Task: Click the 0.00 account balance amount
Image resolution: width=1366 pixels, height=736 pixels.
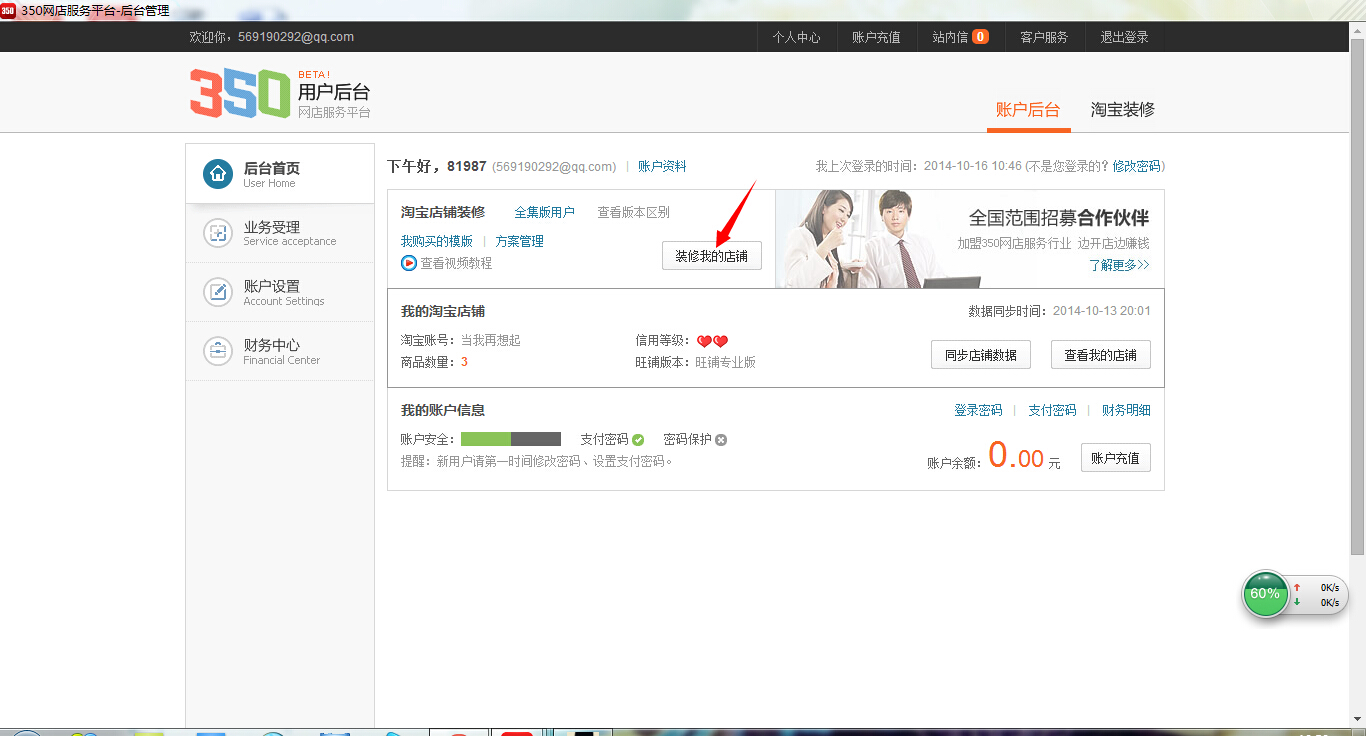Action: pyautogui.click(x=1016, y=457)
